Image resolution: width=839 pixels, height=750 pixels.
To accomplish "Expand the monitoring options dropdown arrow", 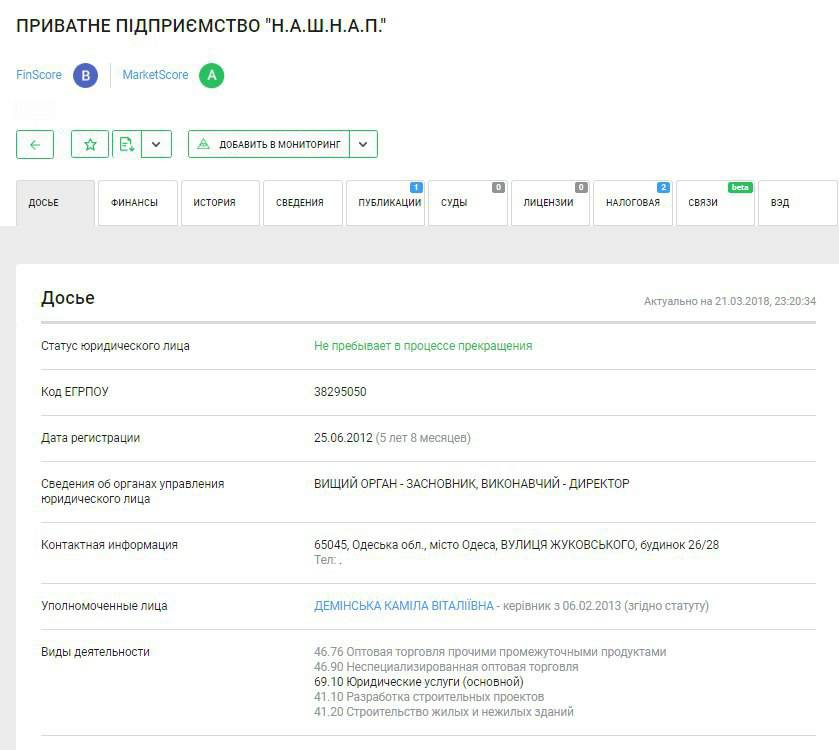I will click(x=364, y=144).
